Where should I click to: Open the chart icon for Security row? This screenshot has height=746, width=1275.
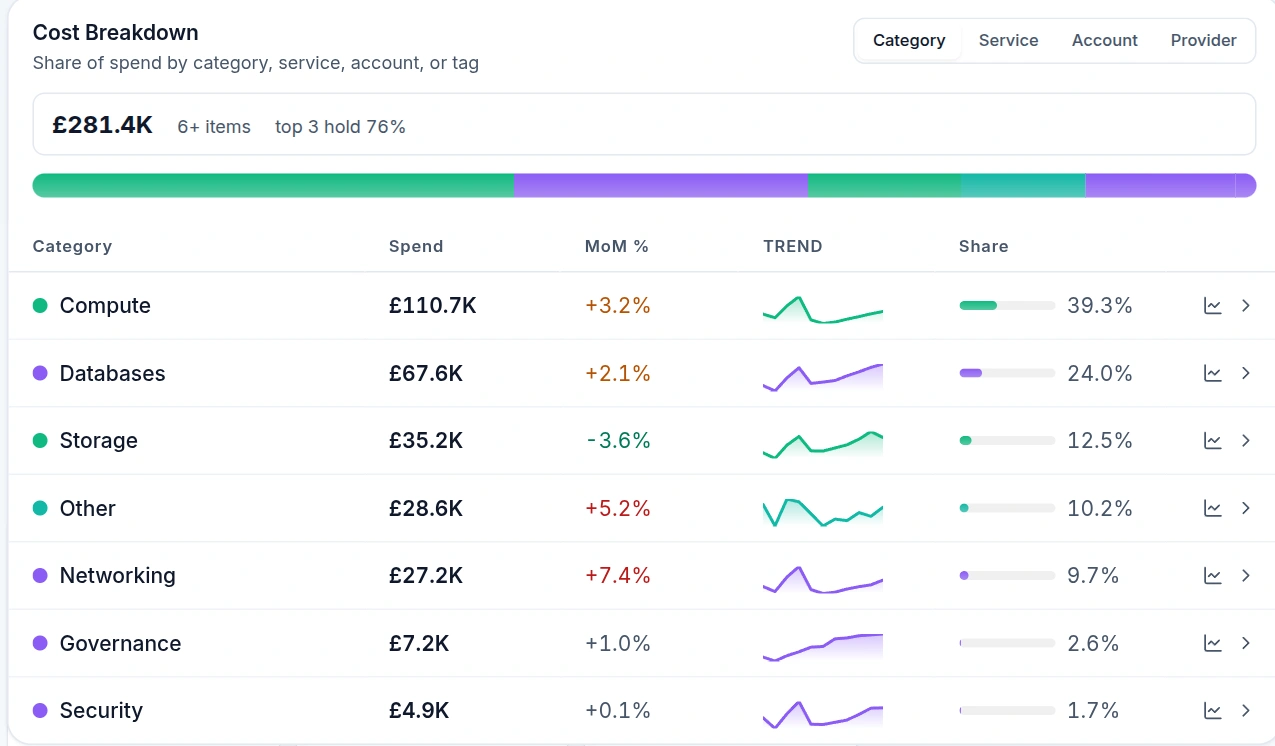pos(1212,711)
